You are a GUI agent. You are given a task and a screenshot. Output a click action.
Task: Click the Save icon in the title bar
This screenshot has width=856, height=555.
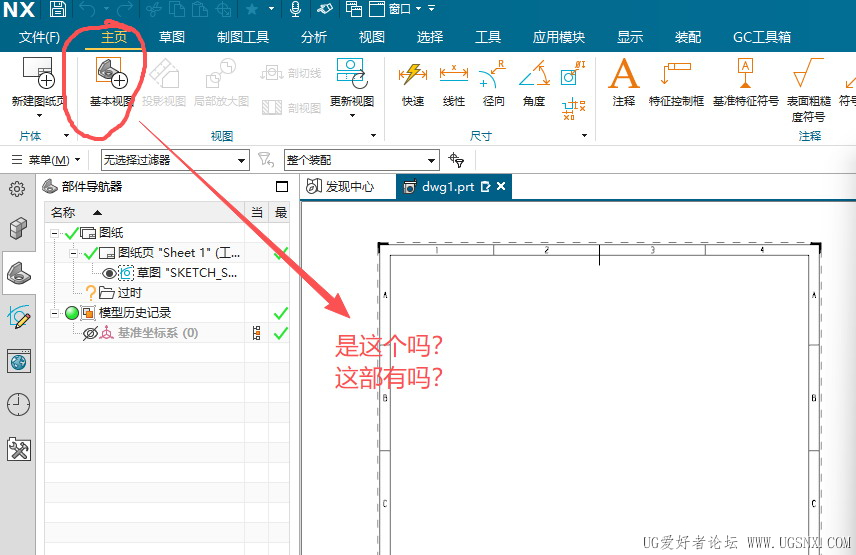(x=58, y=9)
